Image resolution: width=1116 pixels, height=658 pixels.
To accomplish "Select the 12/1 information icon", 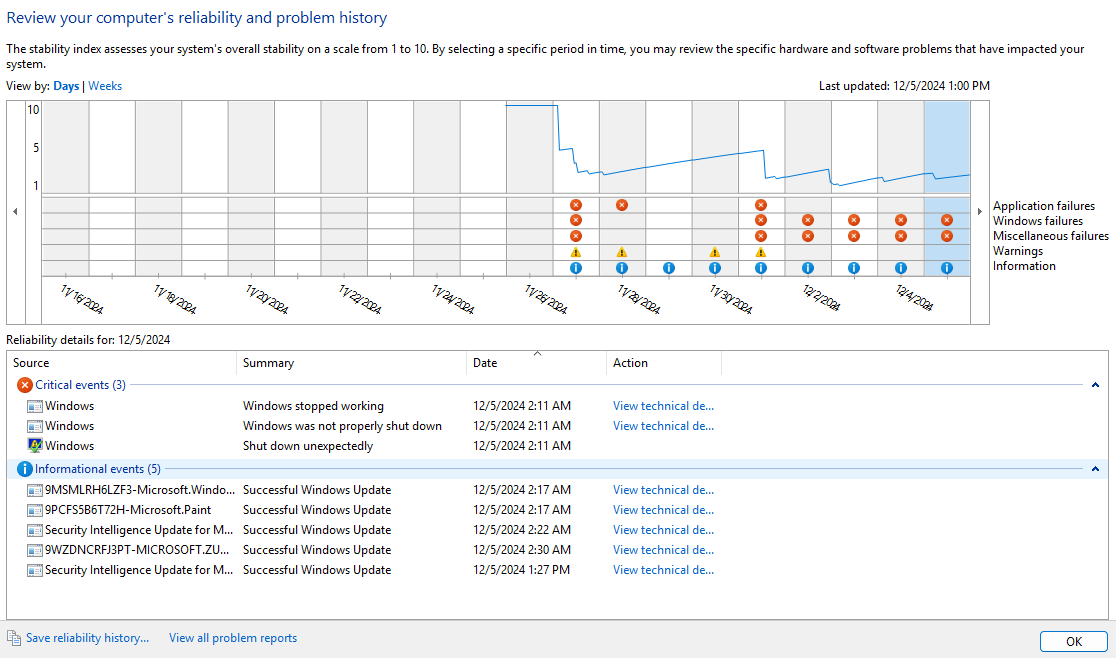I will [x=761, y=268].
